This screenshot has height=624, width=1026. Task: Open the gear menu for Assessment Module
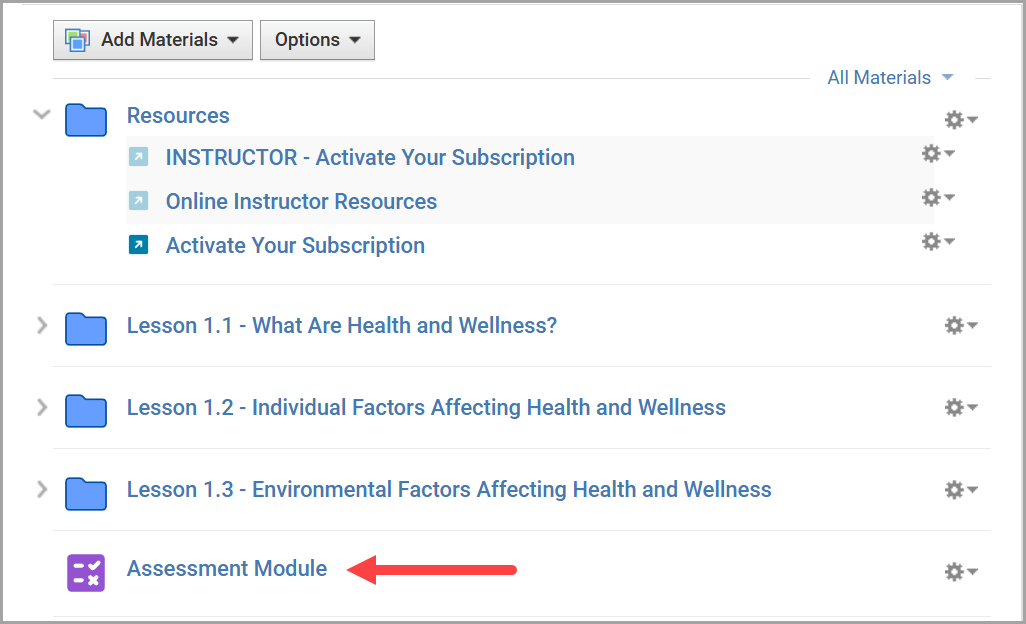tap(961, 572)
